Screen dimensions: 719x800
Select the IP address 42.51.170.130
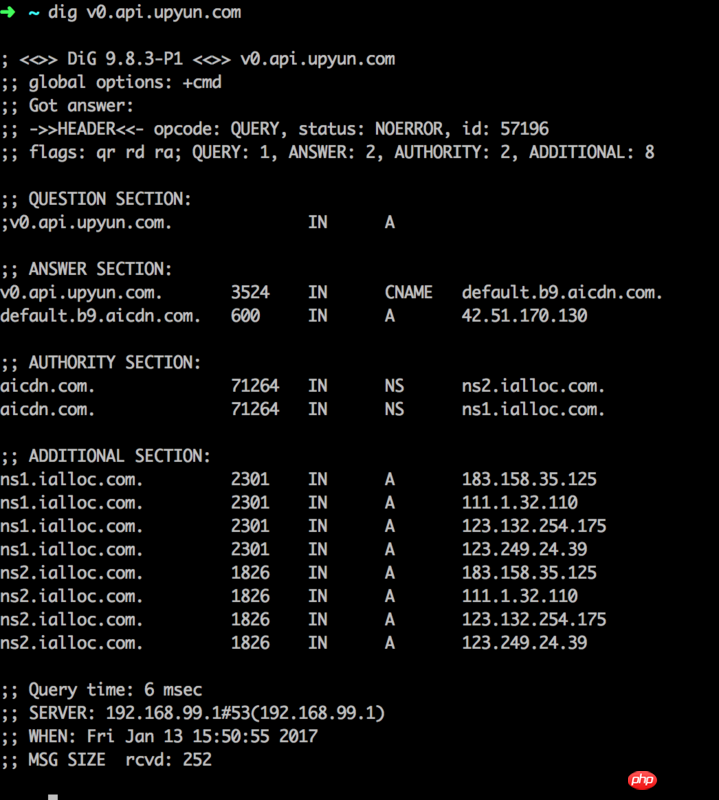pos(525,316)
